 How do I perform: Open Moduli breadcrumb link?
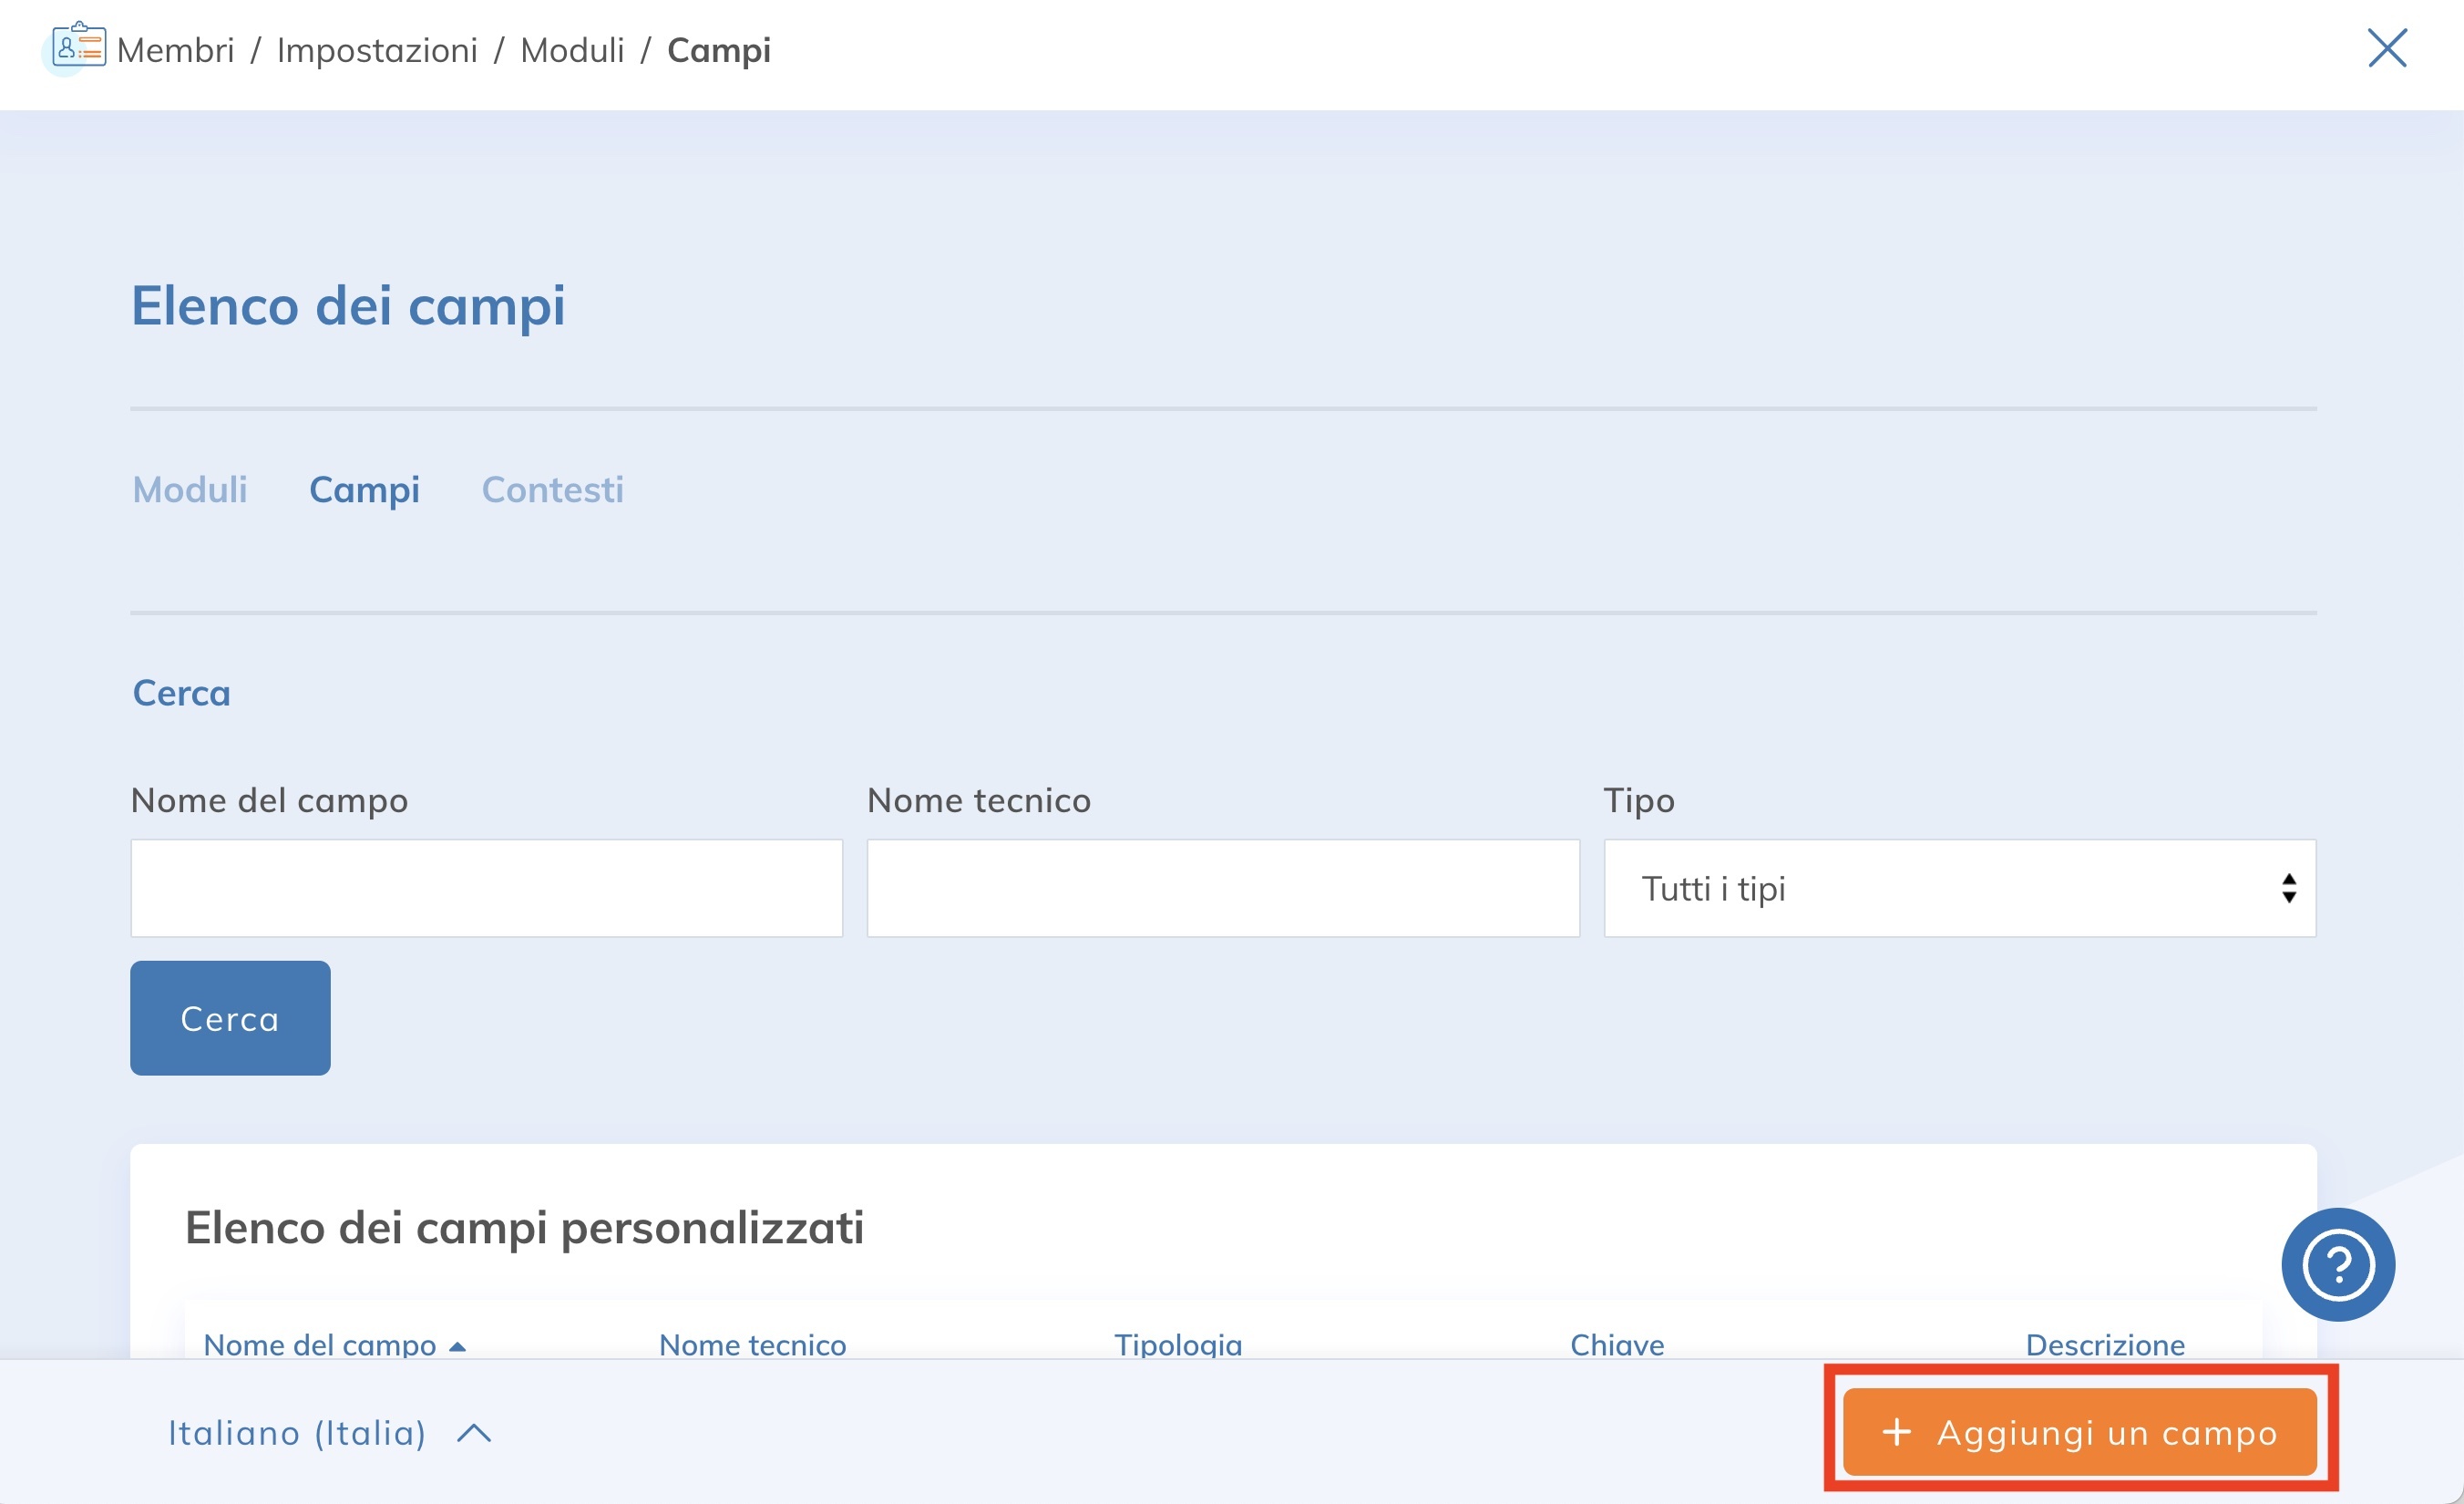click(x=572, y=50)
